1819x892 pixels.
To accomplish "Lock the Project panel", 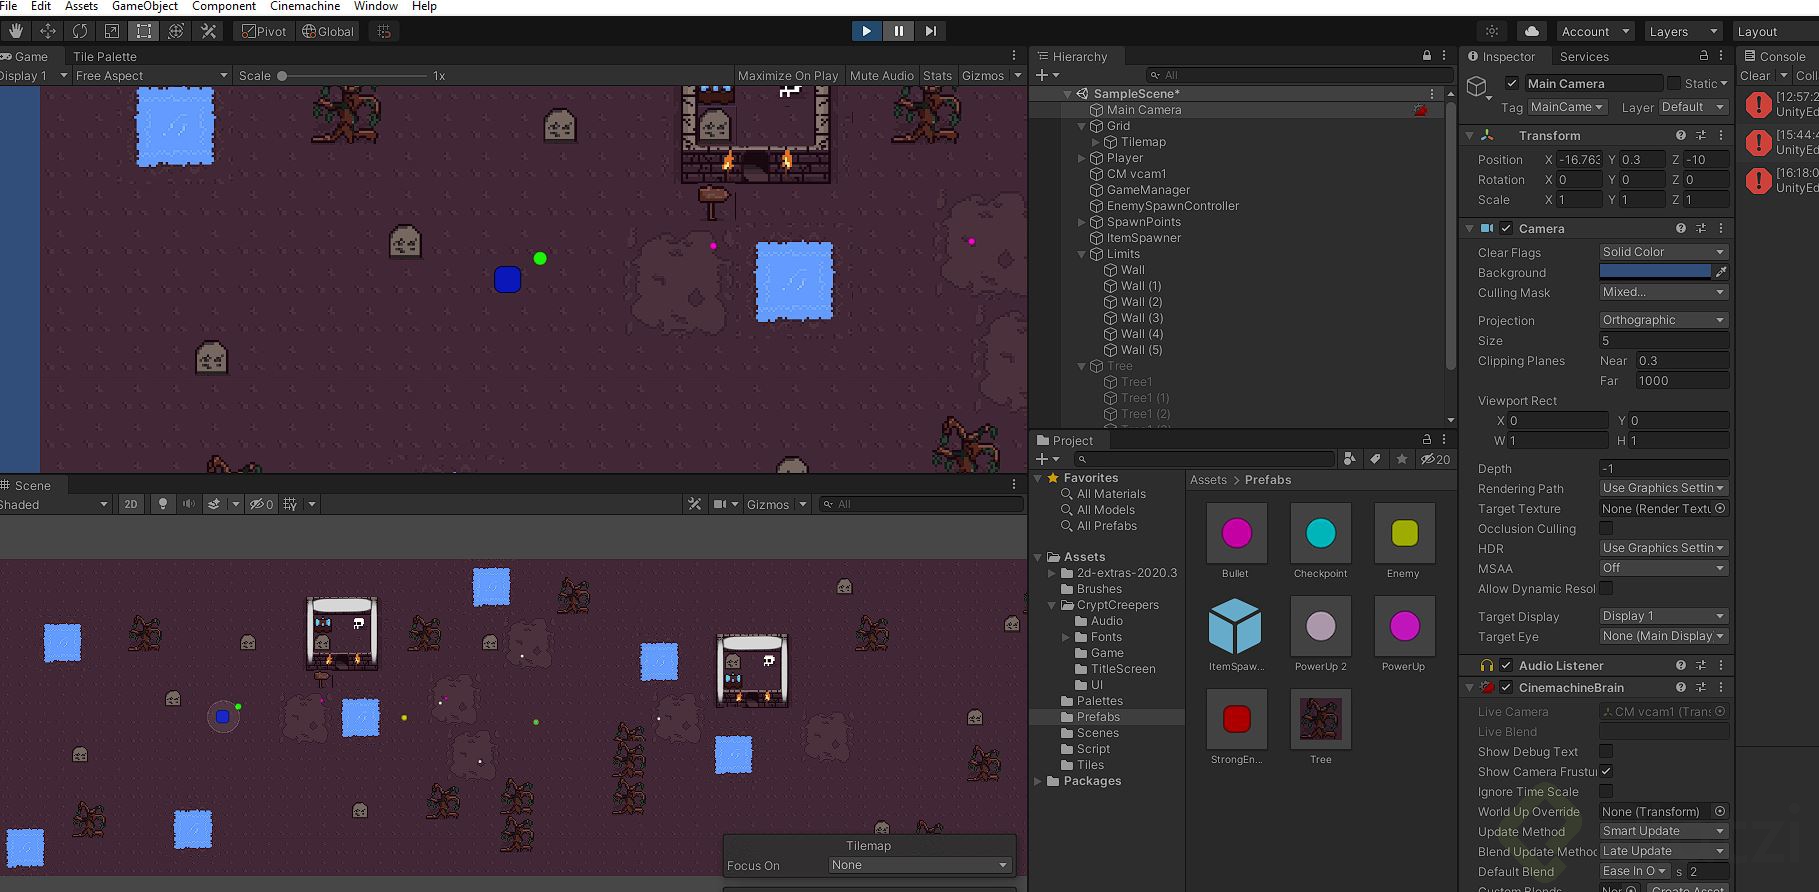I will tap(1427, 440).
